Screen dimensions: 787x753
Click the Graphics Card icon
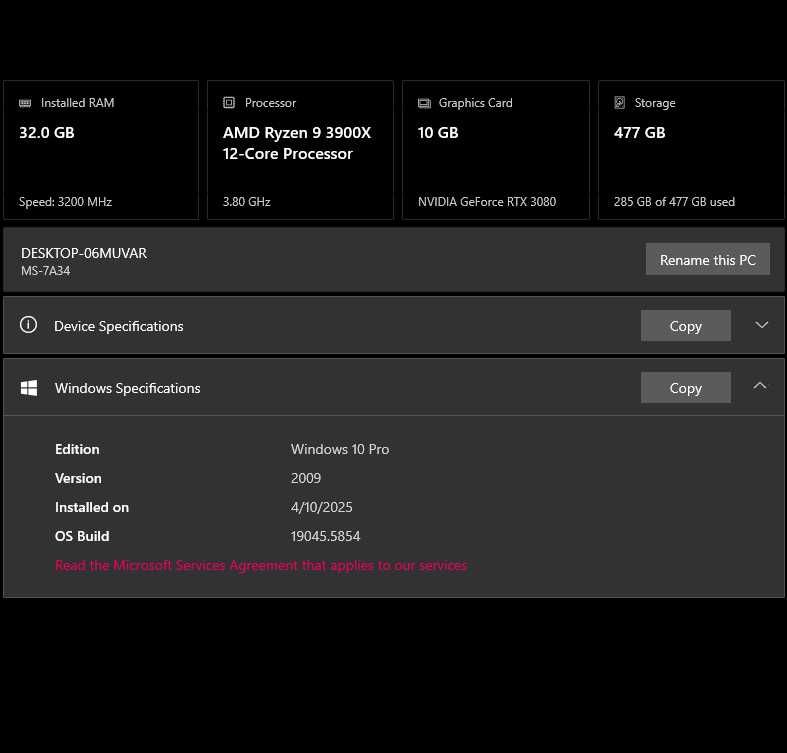pos(424,103)
